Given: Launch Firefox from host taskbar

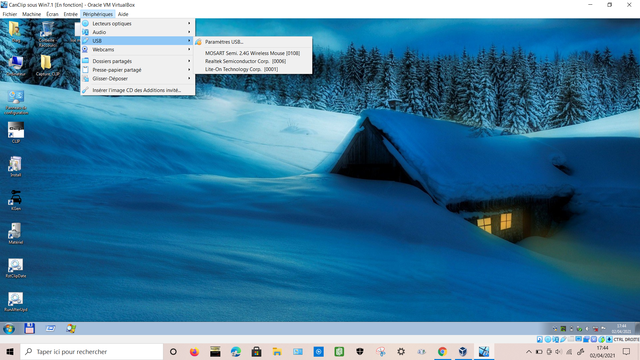Looking at the screenshot, I should pyautogui.click(x=194, y=351).
